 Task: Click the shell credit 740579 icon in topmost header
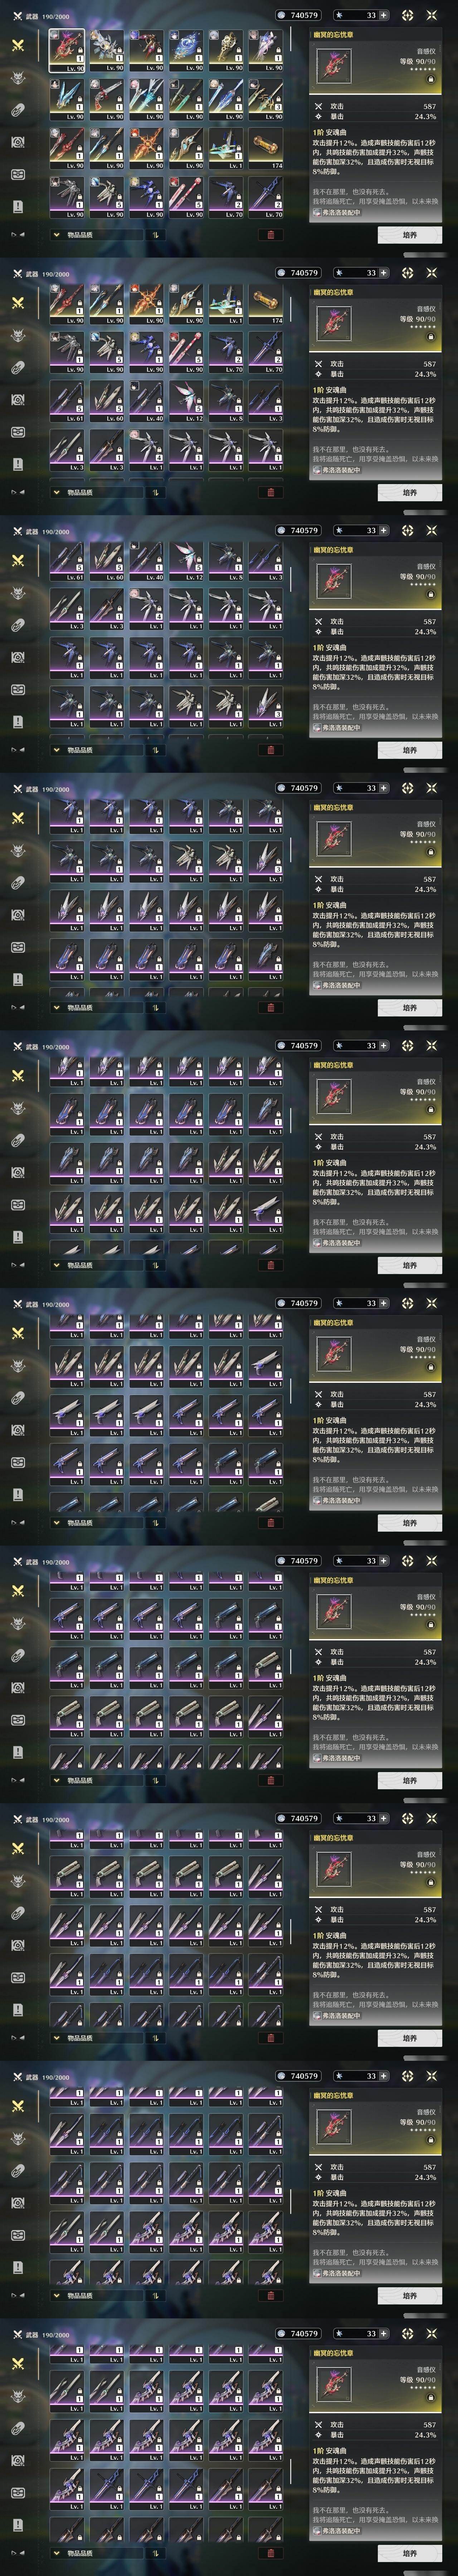click(x=281, y=15)
